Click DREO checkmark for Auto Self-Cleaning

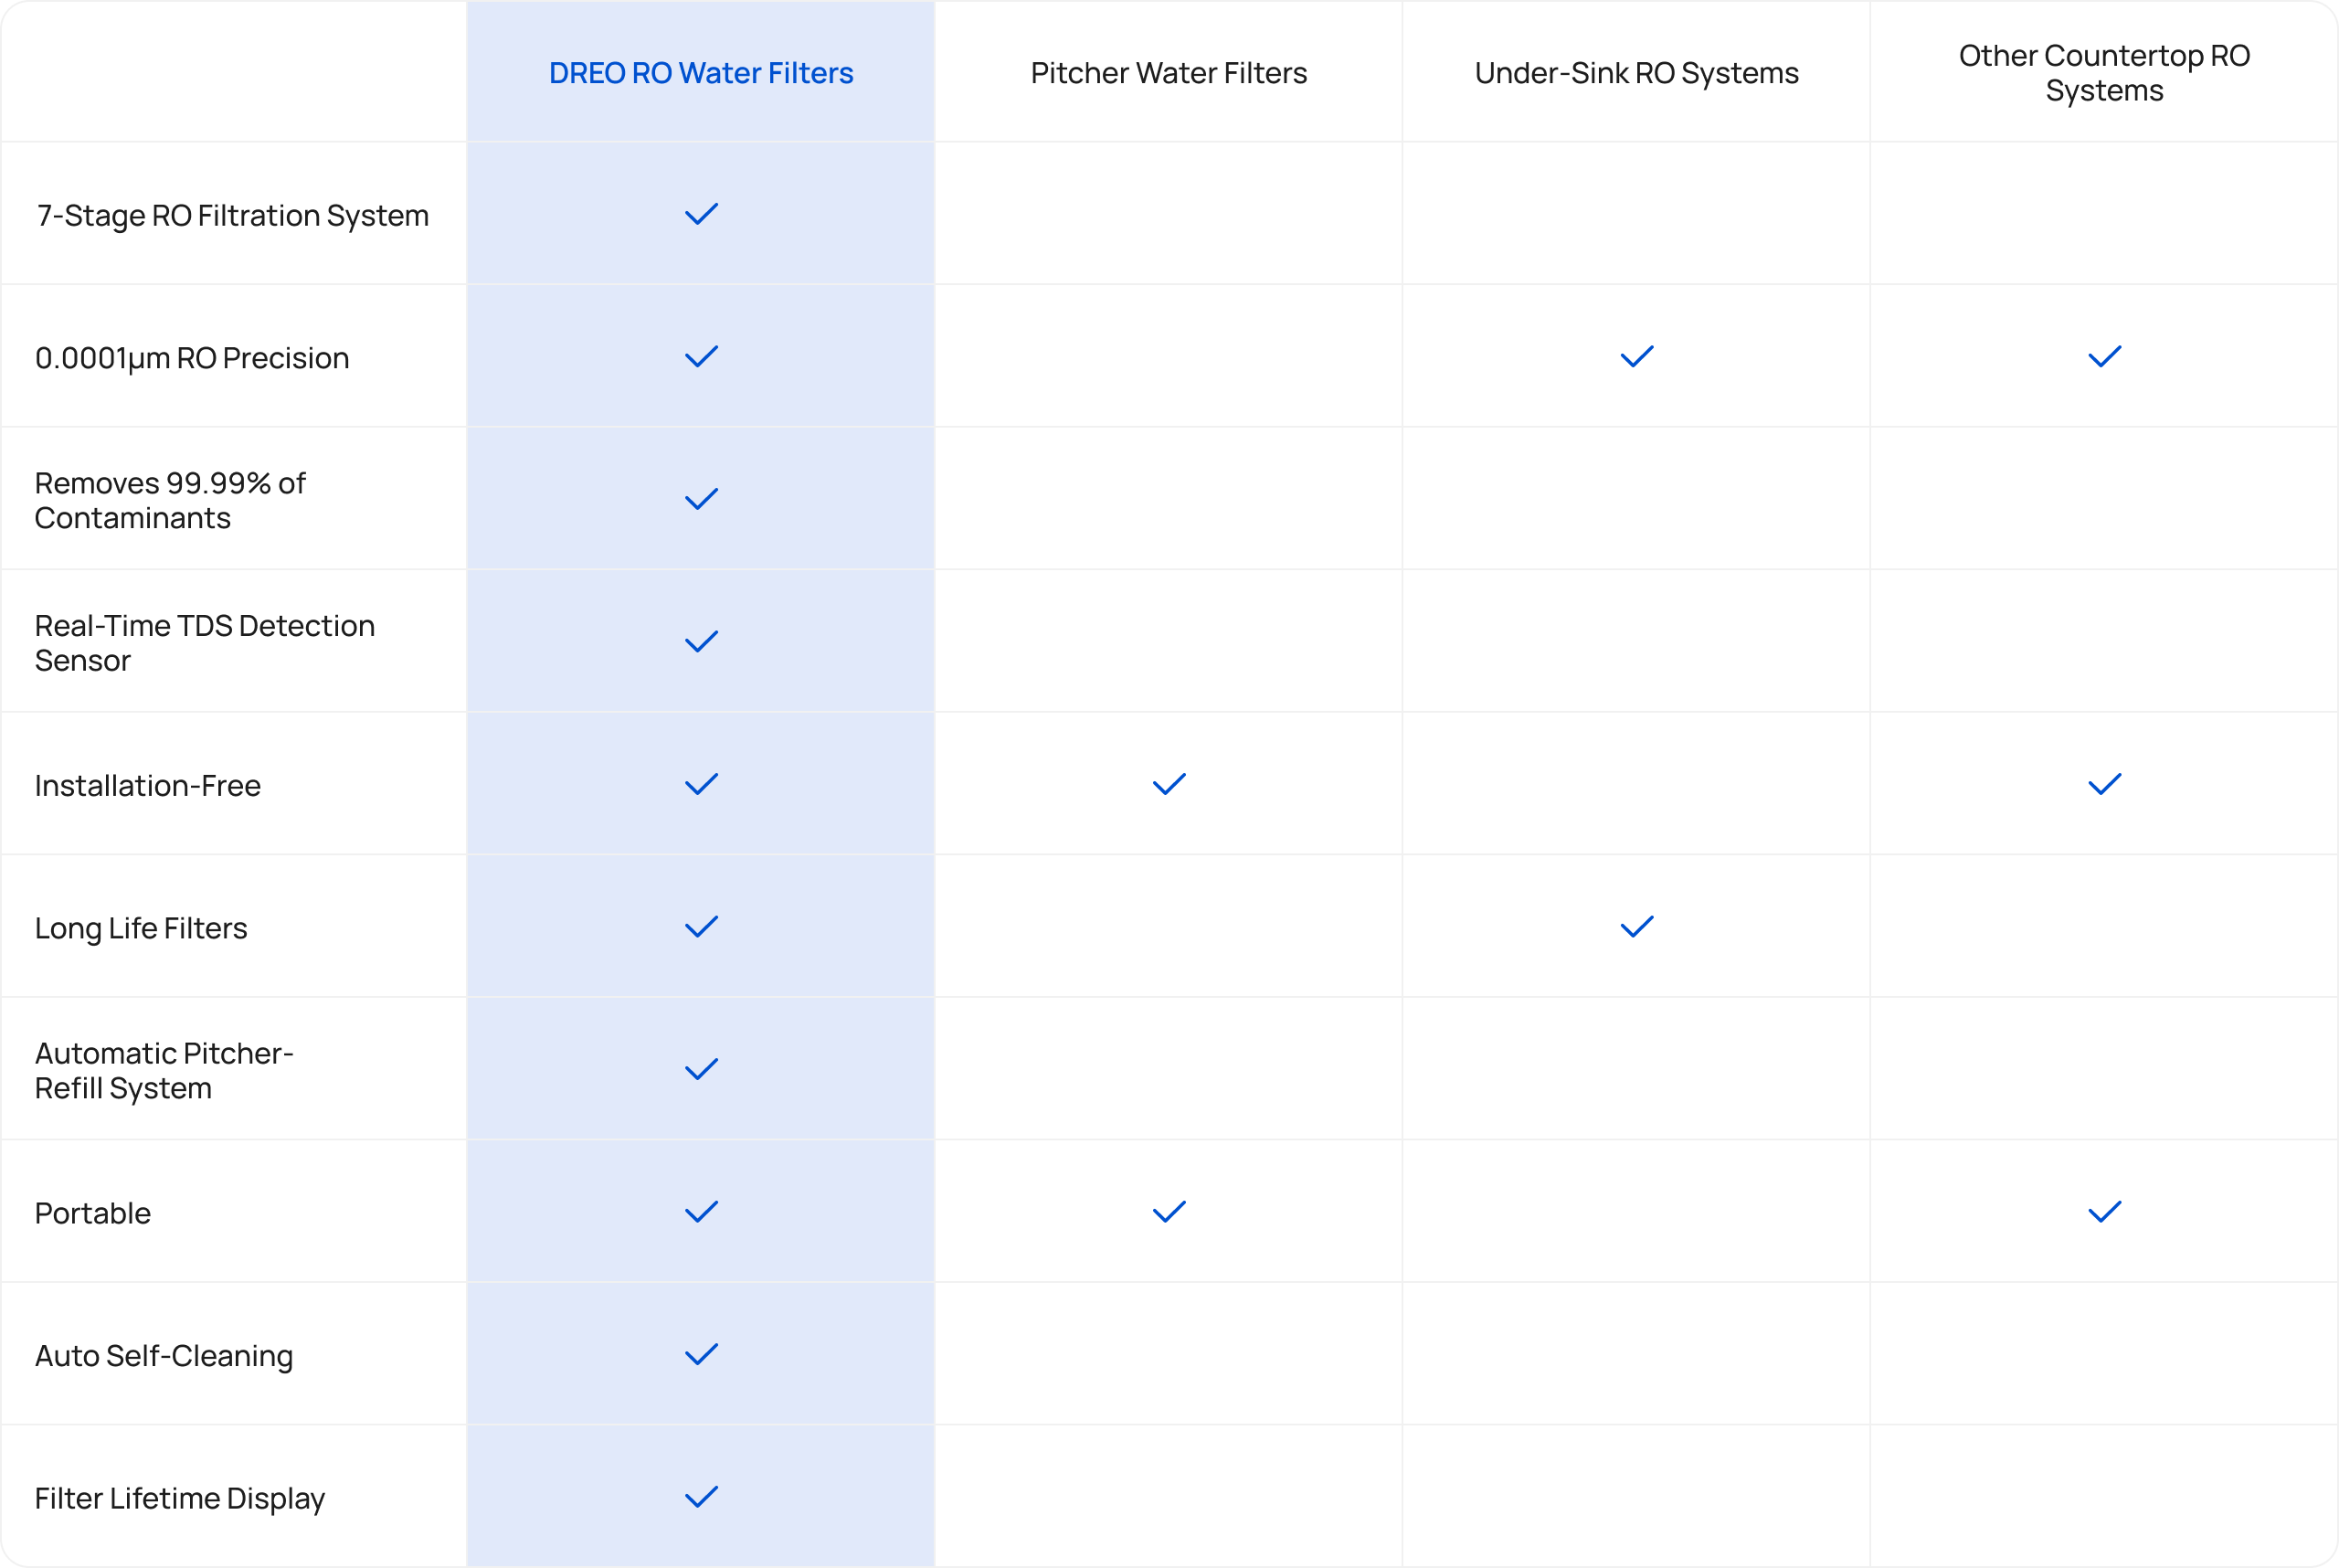click(701, 1355)
